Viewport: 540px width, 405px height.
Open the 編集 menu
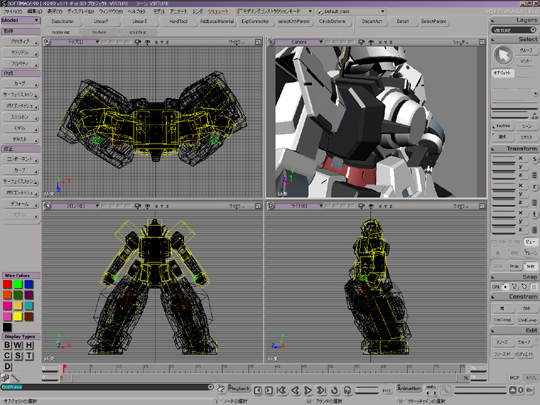click(x=34, y=11)
